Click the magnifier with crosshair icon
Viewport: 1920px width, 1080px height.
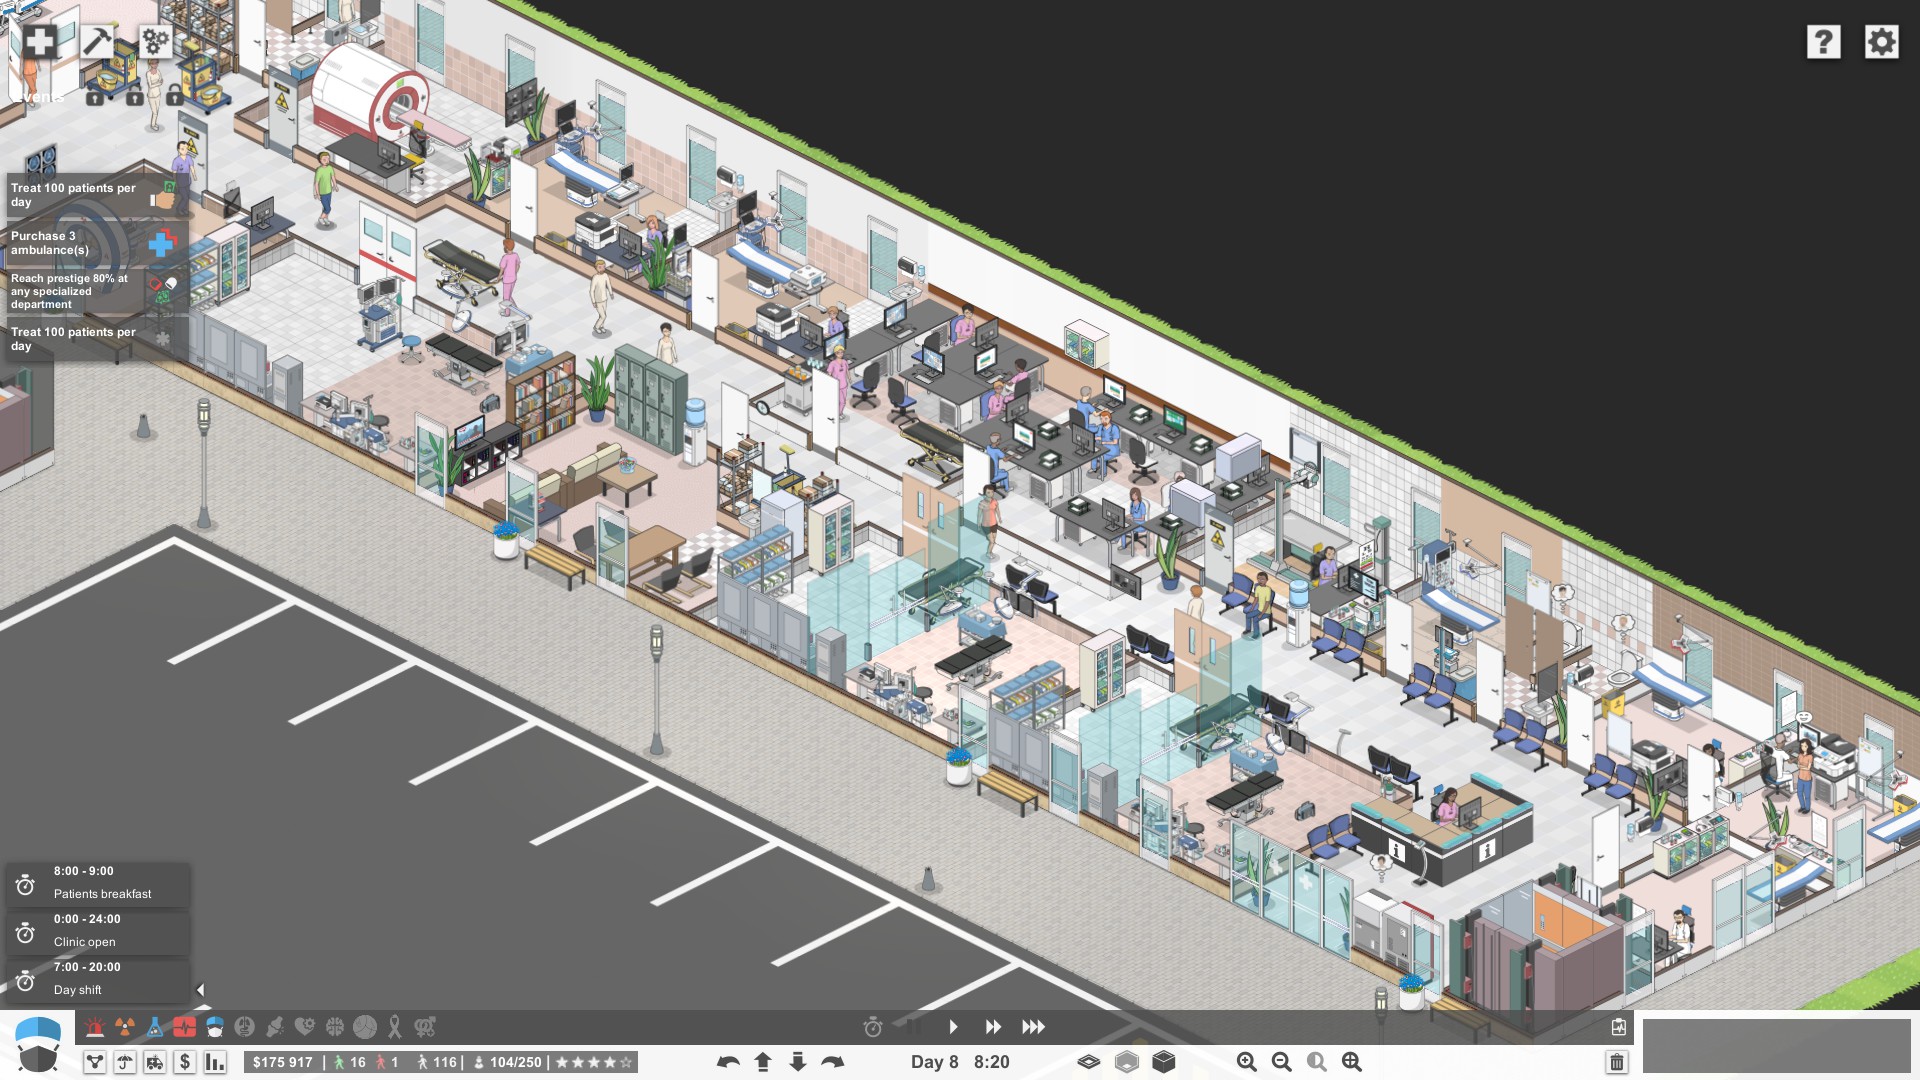coord(1352,1062)
